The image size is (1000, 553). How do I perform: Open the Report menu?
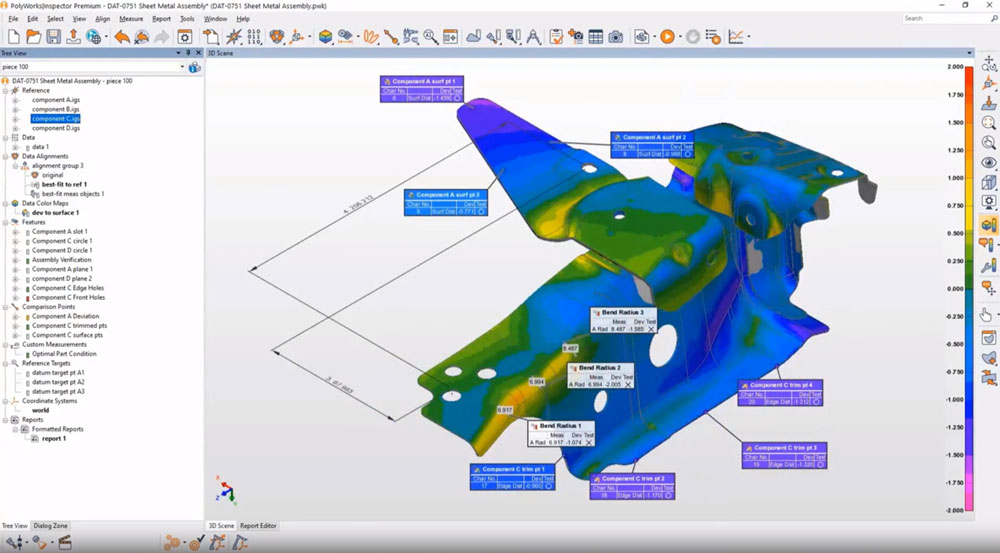161,19
